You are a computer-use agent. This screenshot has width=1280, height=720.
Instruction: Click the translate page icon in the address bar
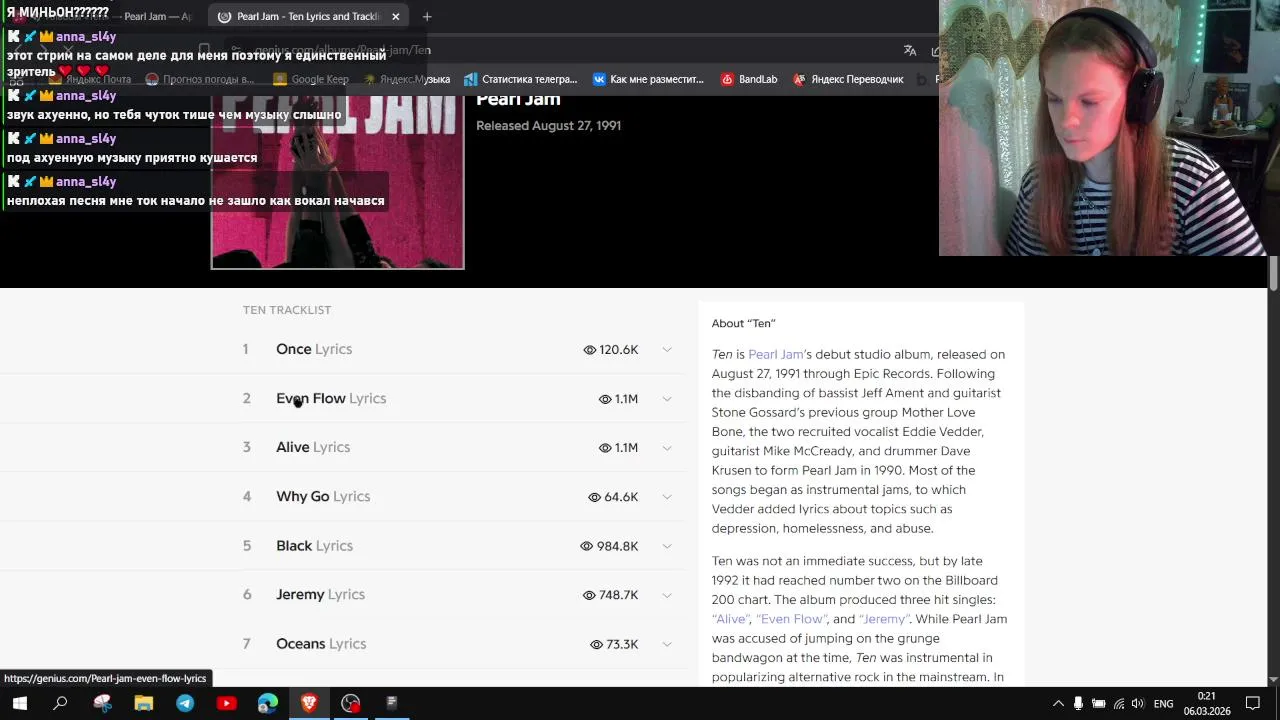coord(910,50)
